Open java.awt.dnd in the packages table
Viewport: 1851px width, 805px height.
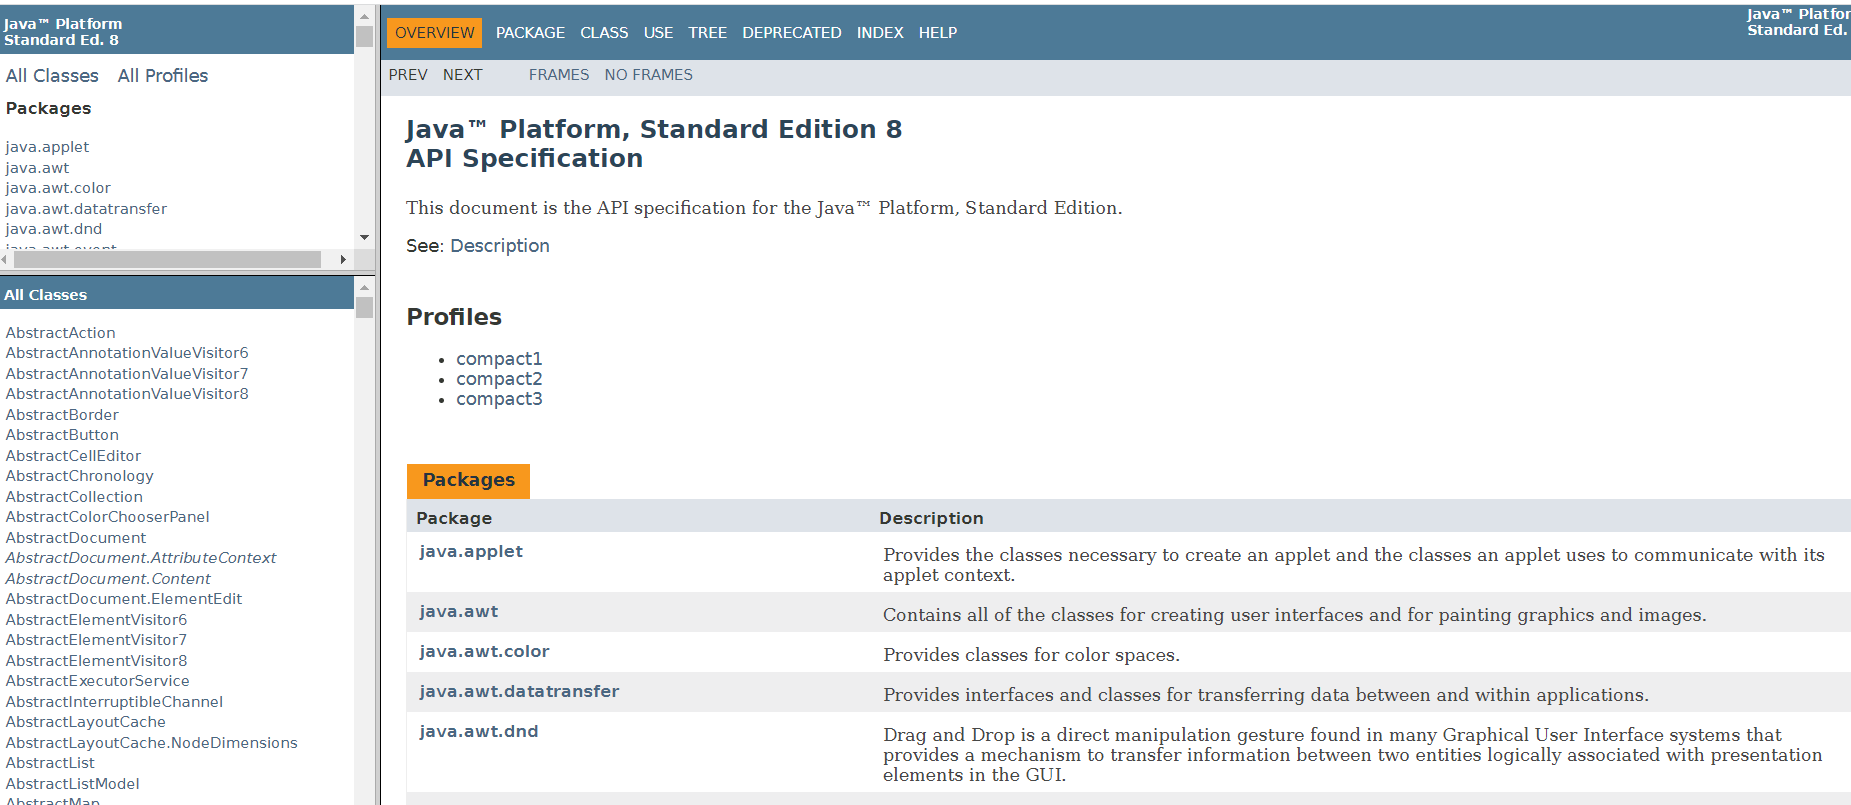[478, 731]
